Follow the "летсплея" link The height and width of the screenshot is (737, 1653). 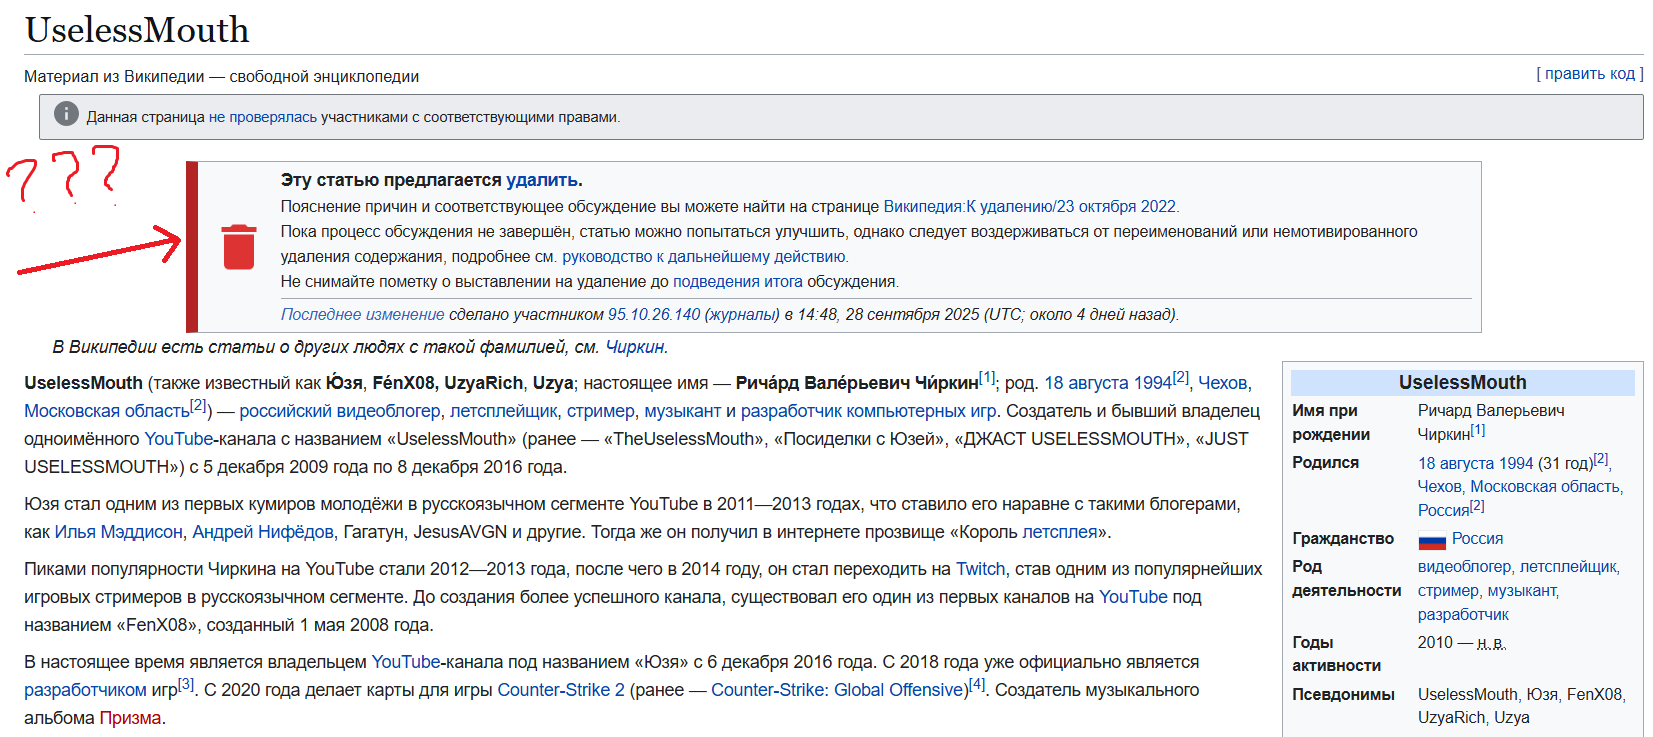[x=1060, y=532]
